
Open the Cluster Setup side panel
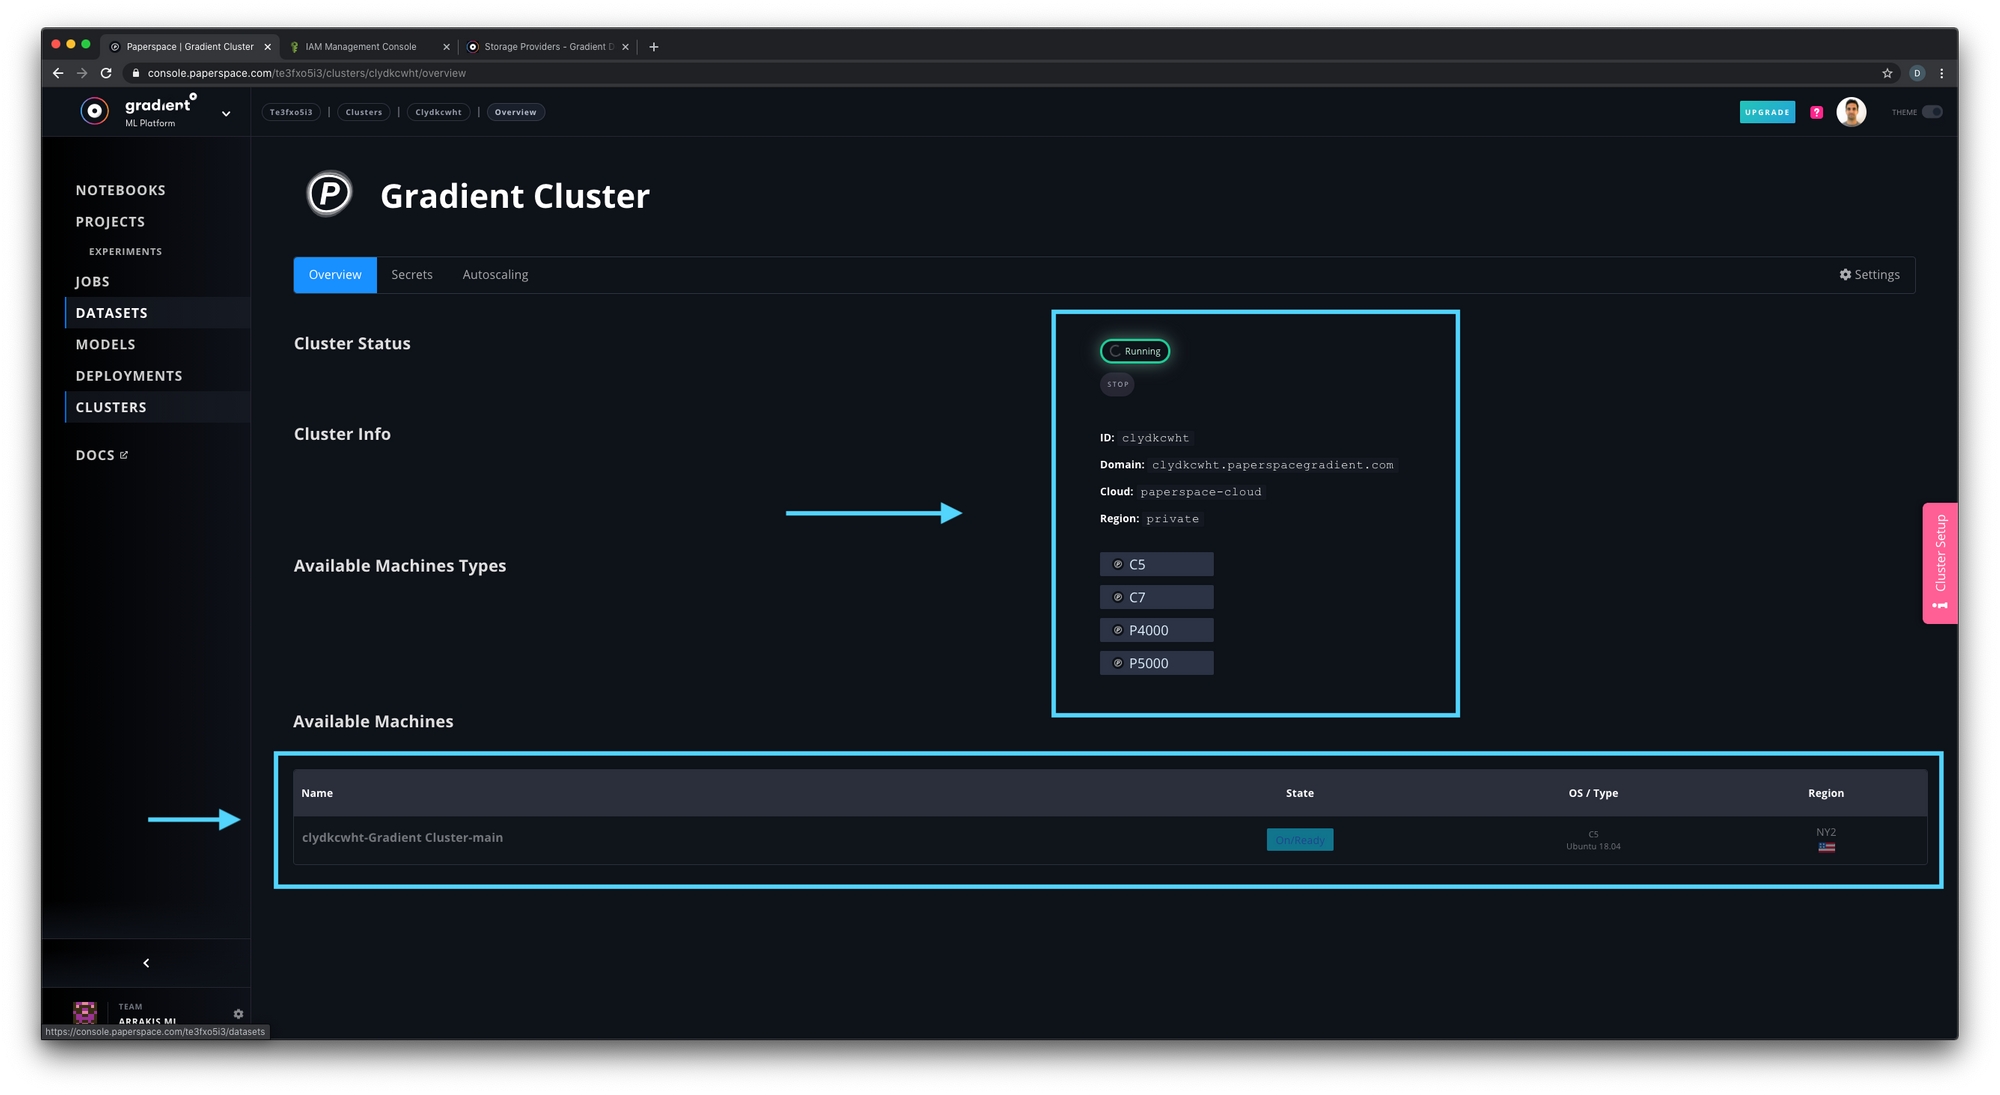click(1939, 562)
